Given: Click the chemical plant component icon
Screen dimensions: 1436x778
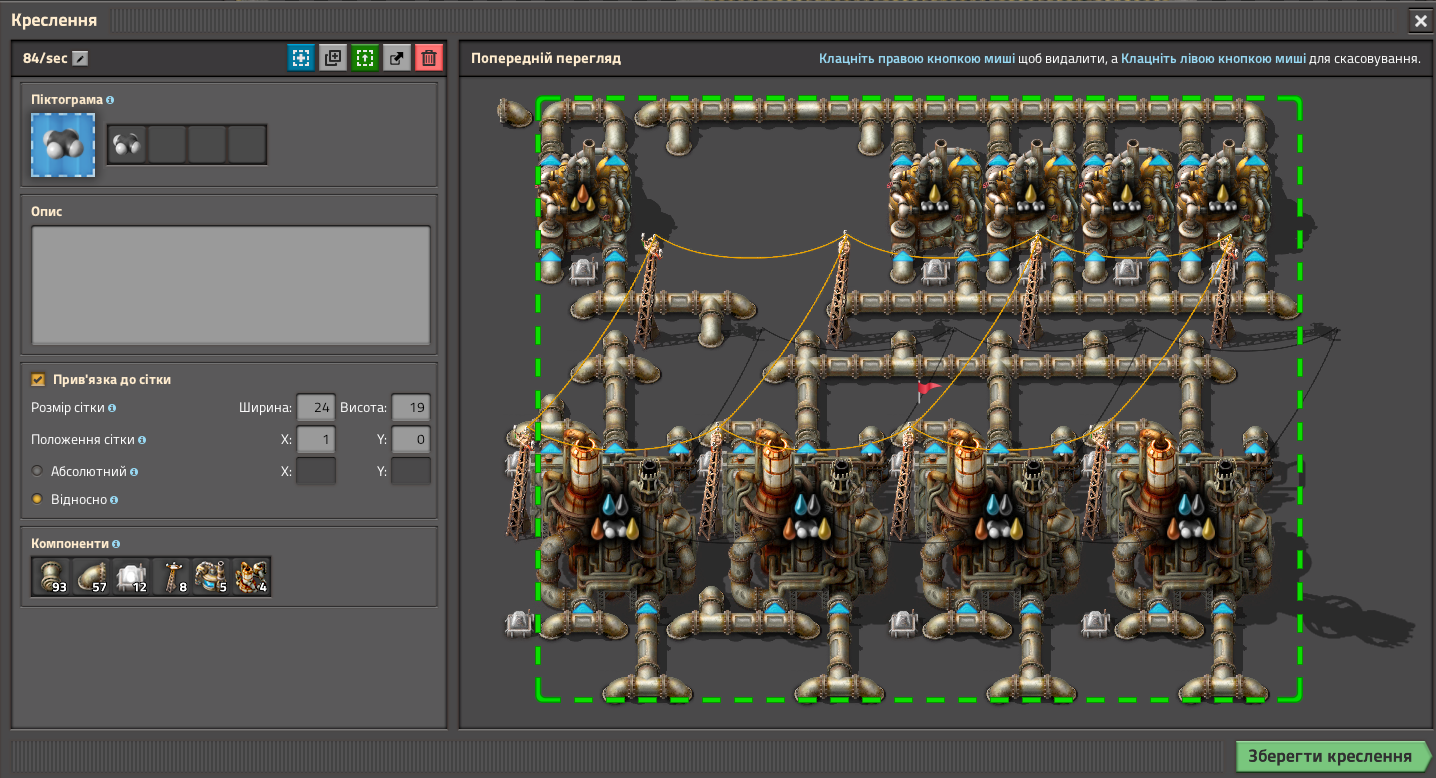Looking at the screenshot, I should (x=211, y=577).
